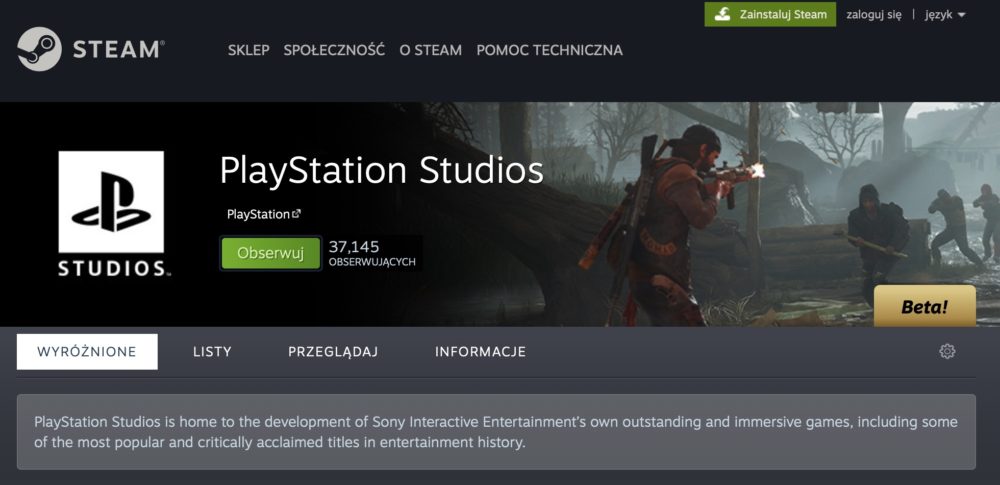
Task: Open POMOC TECHNICZNA
Action: pos(550,50)
